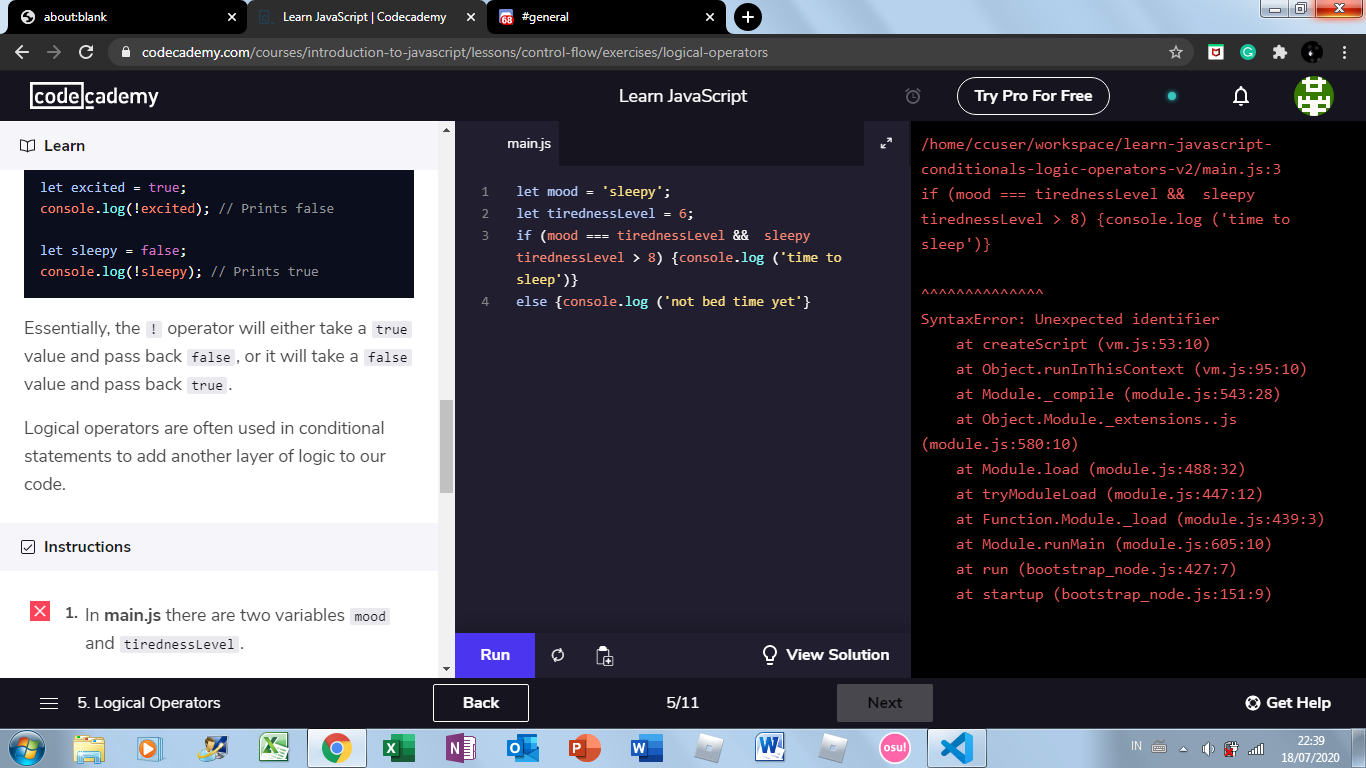Viewport: 1366px width, 768px height.
Task: Click the Instructions section heading
Action: point(87,547)
